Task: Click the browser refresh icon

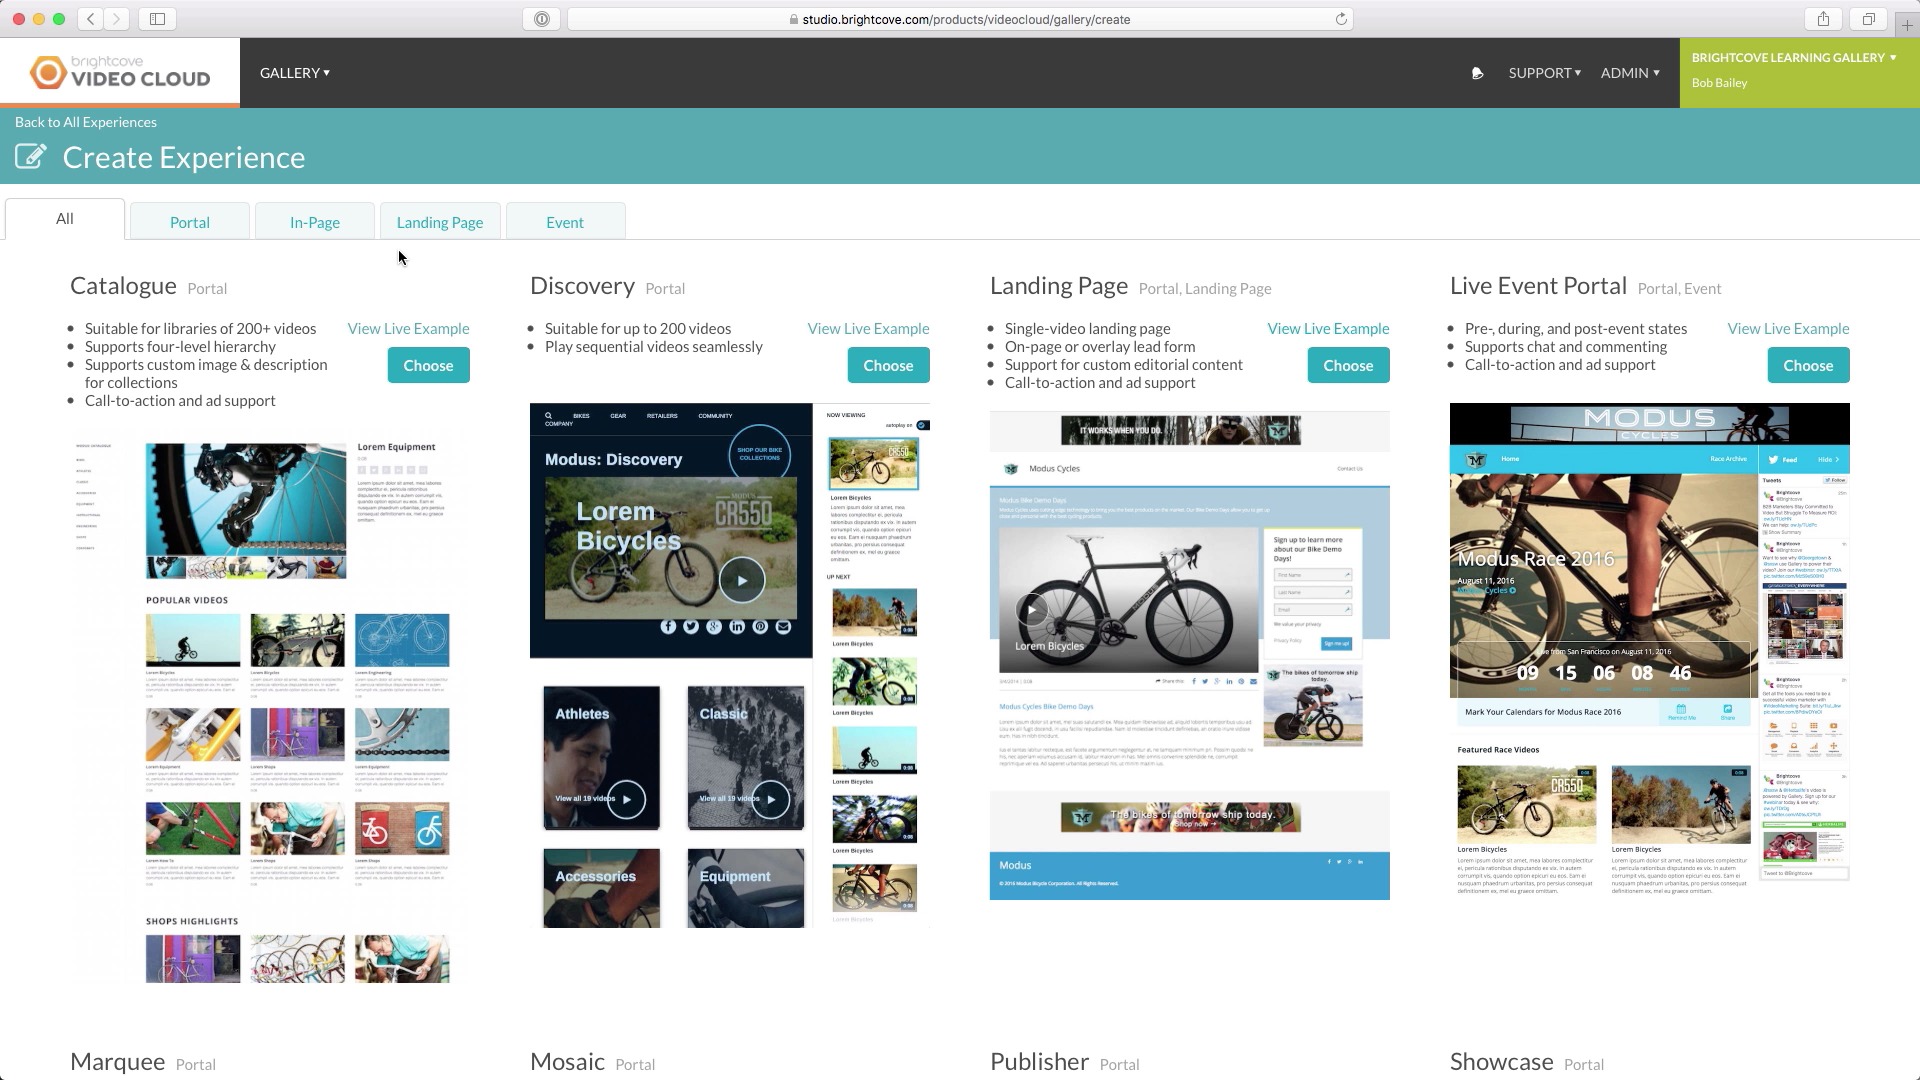Action: coord(1341,18)
